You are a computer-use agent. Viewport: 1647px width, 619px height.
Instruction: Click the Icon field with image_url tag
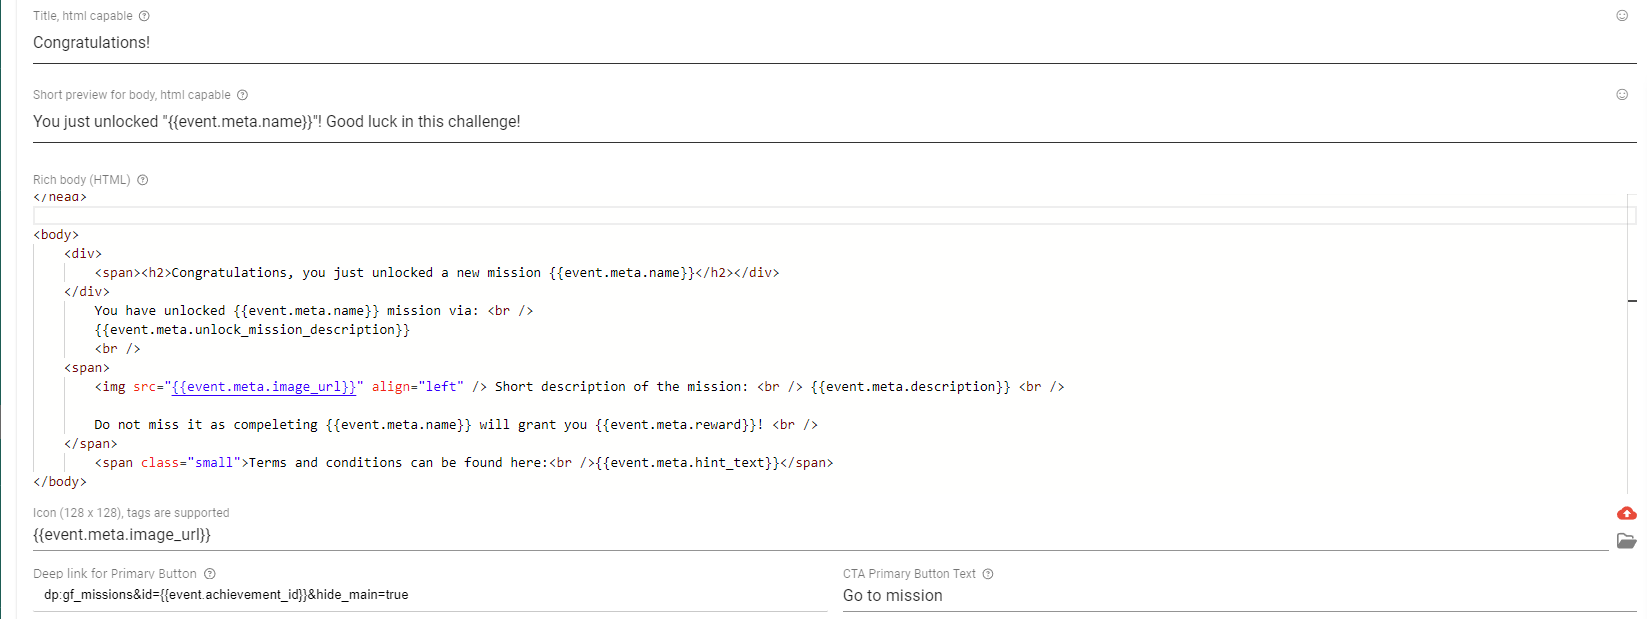click(x=800, y=535)
